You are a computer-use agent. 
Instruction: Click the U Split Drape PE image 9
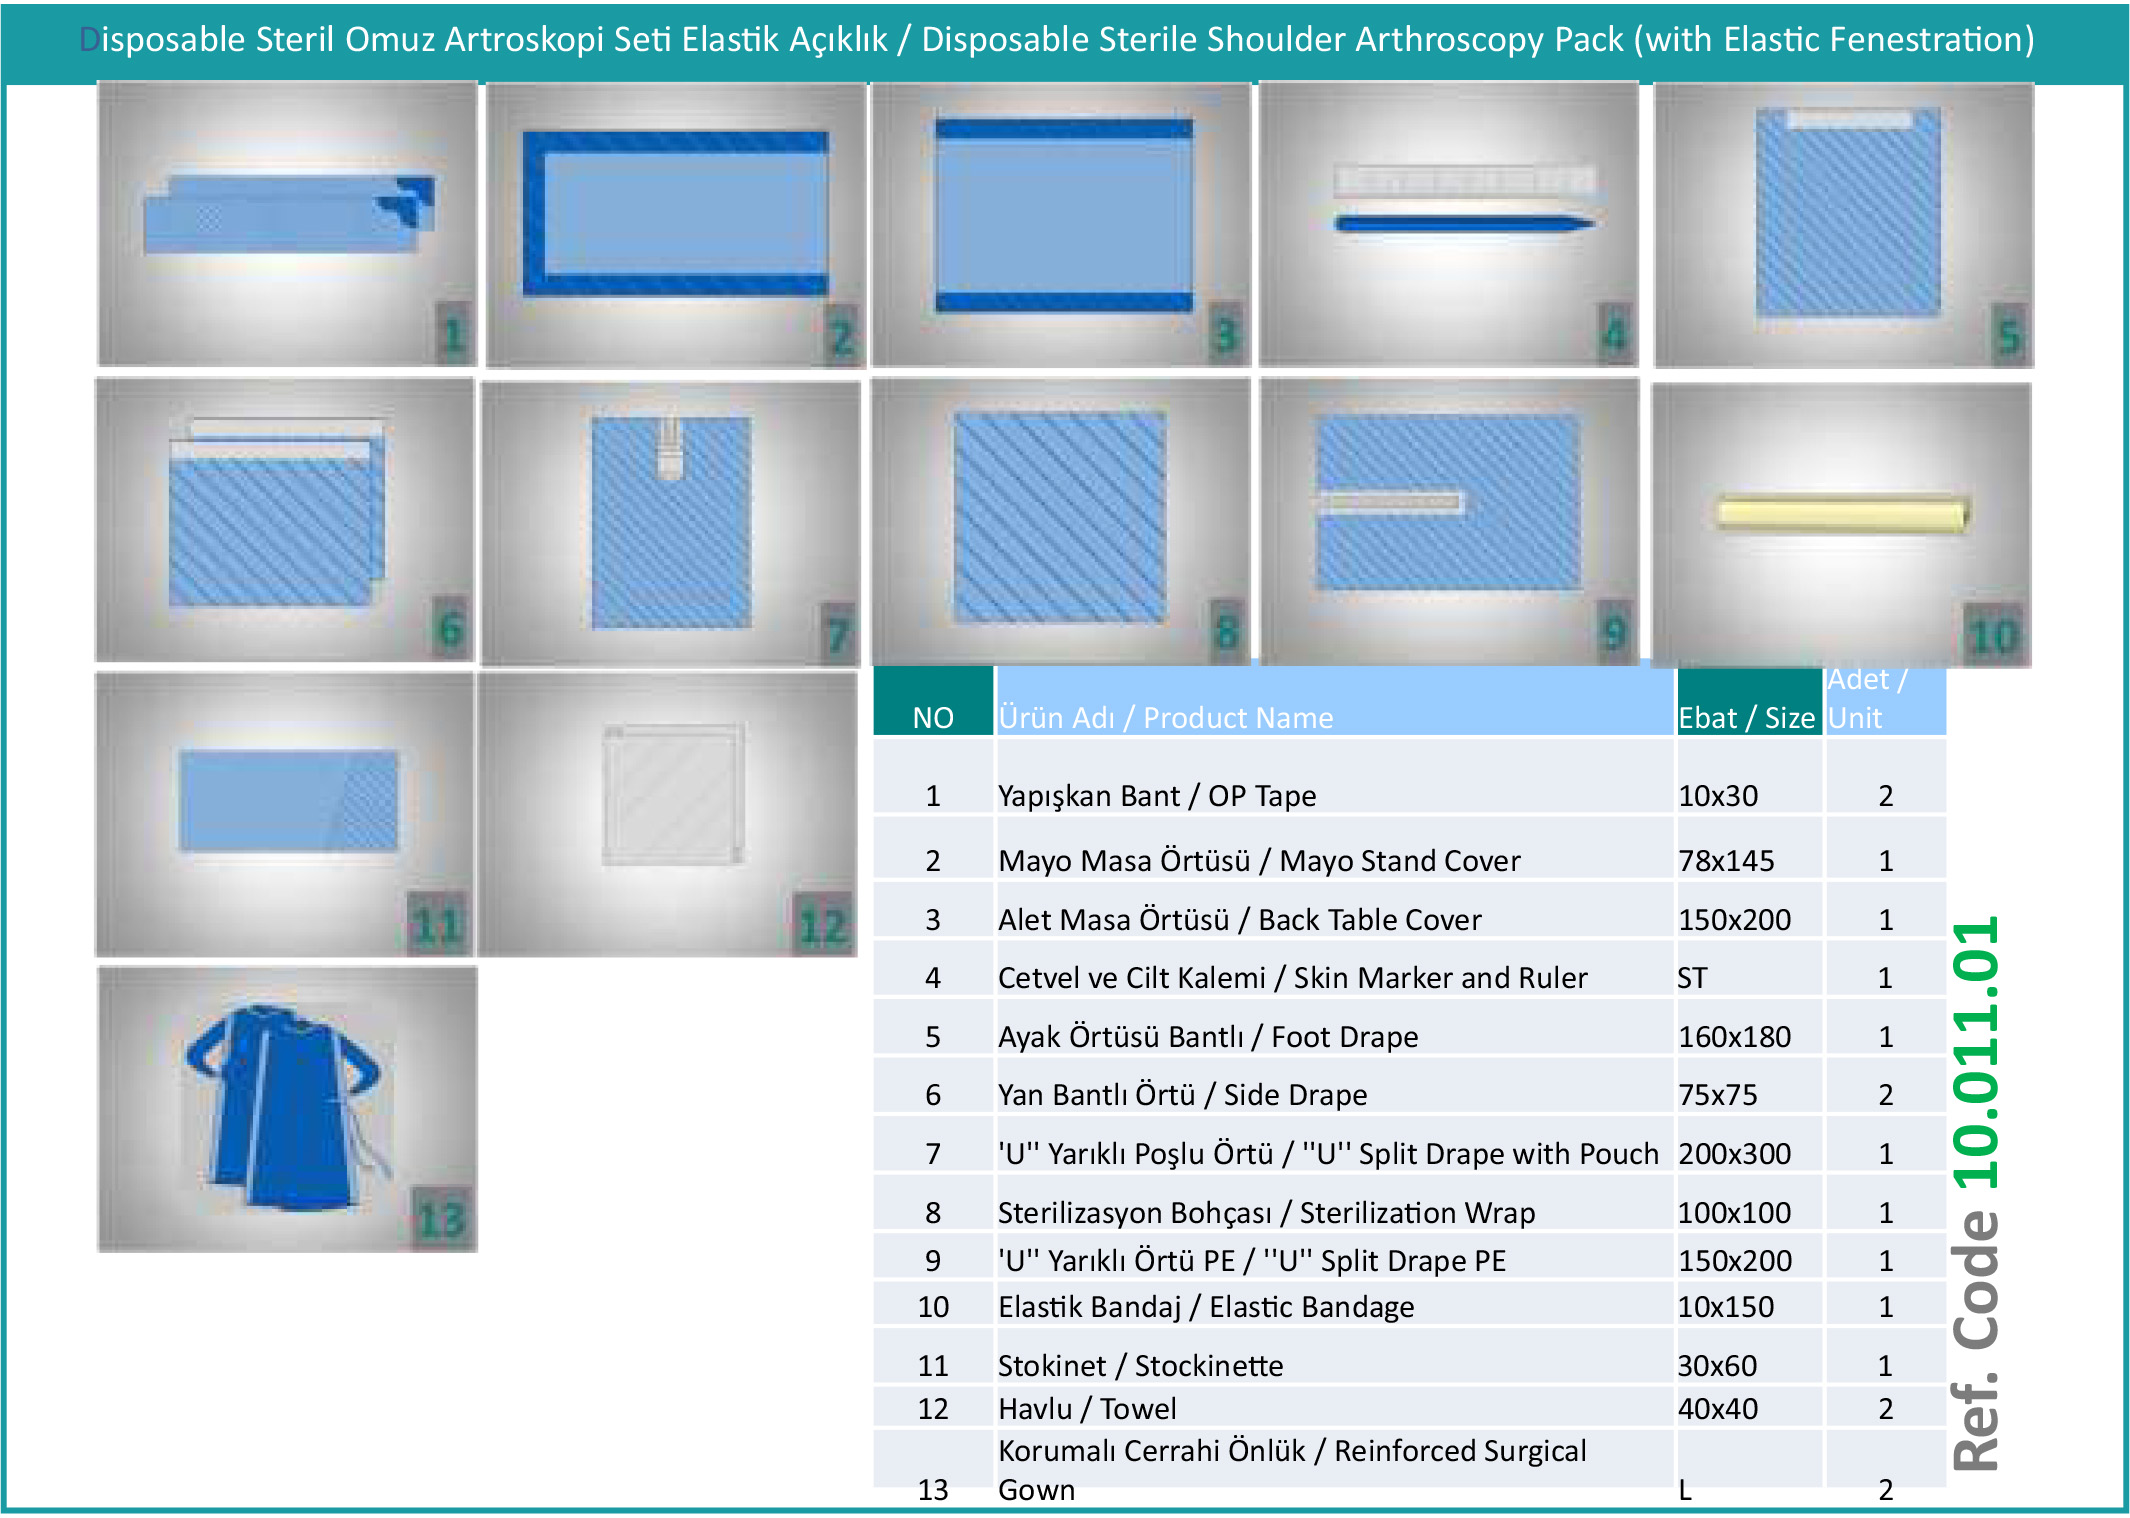pyautogui.click(x=1449, y=521)
